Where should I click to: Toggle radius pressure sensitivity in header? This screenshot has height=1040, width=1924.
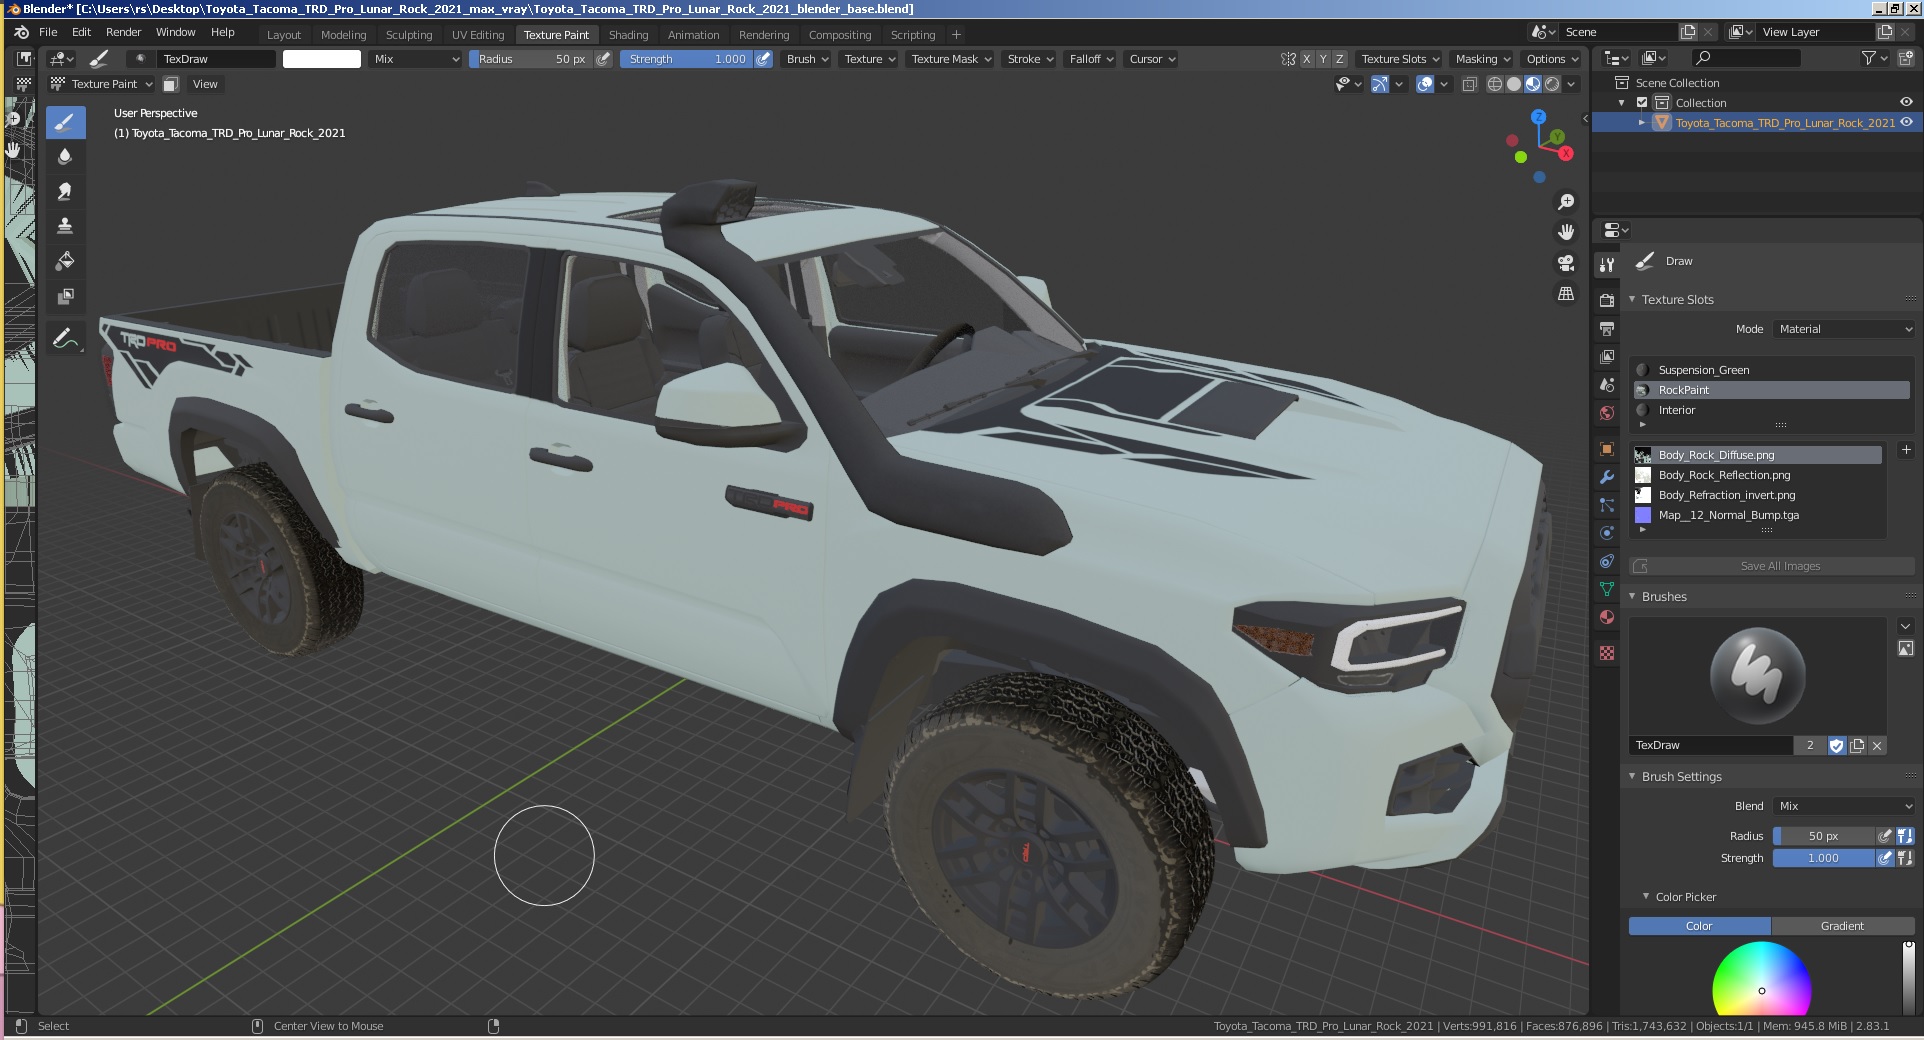603,59
